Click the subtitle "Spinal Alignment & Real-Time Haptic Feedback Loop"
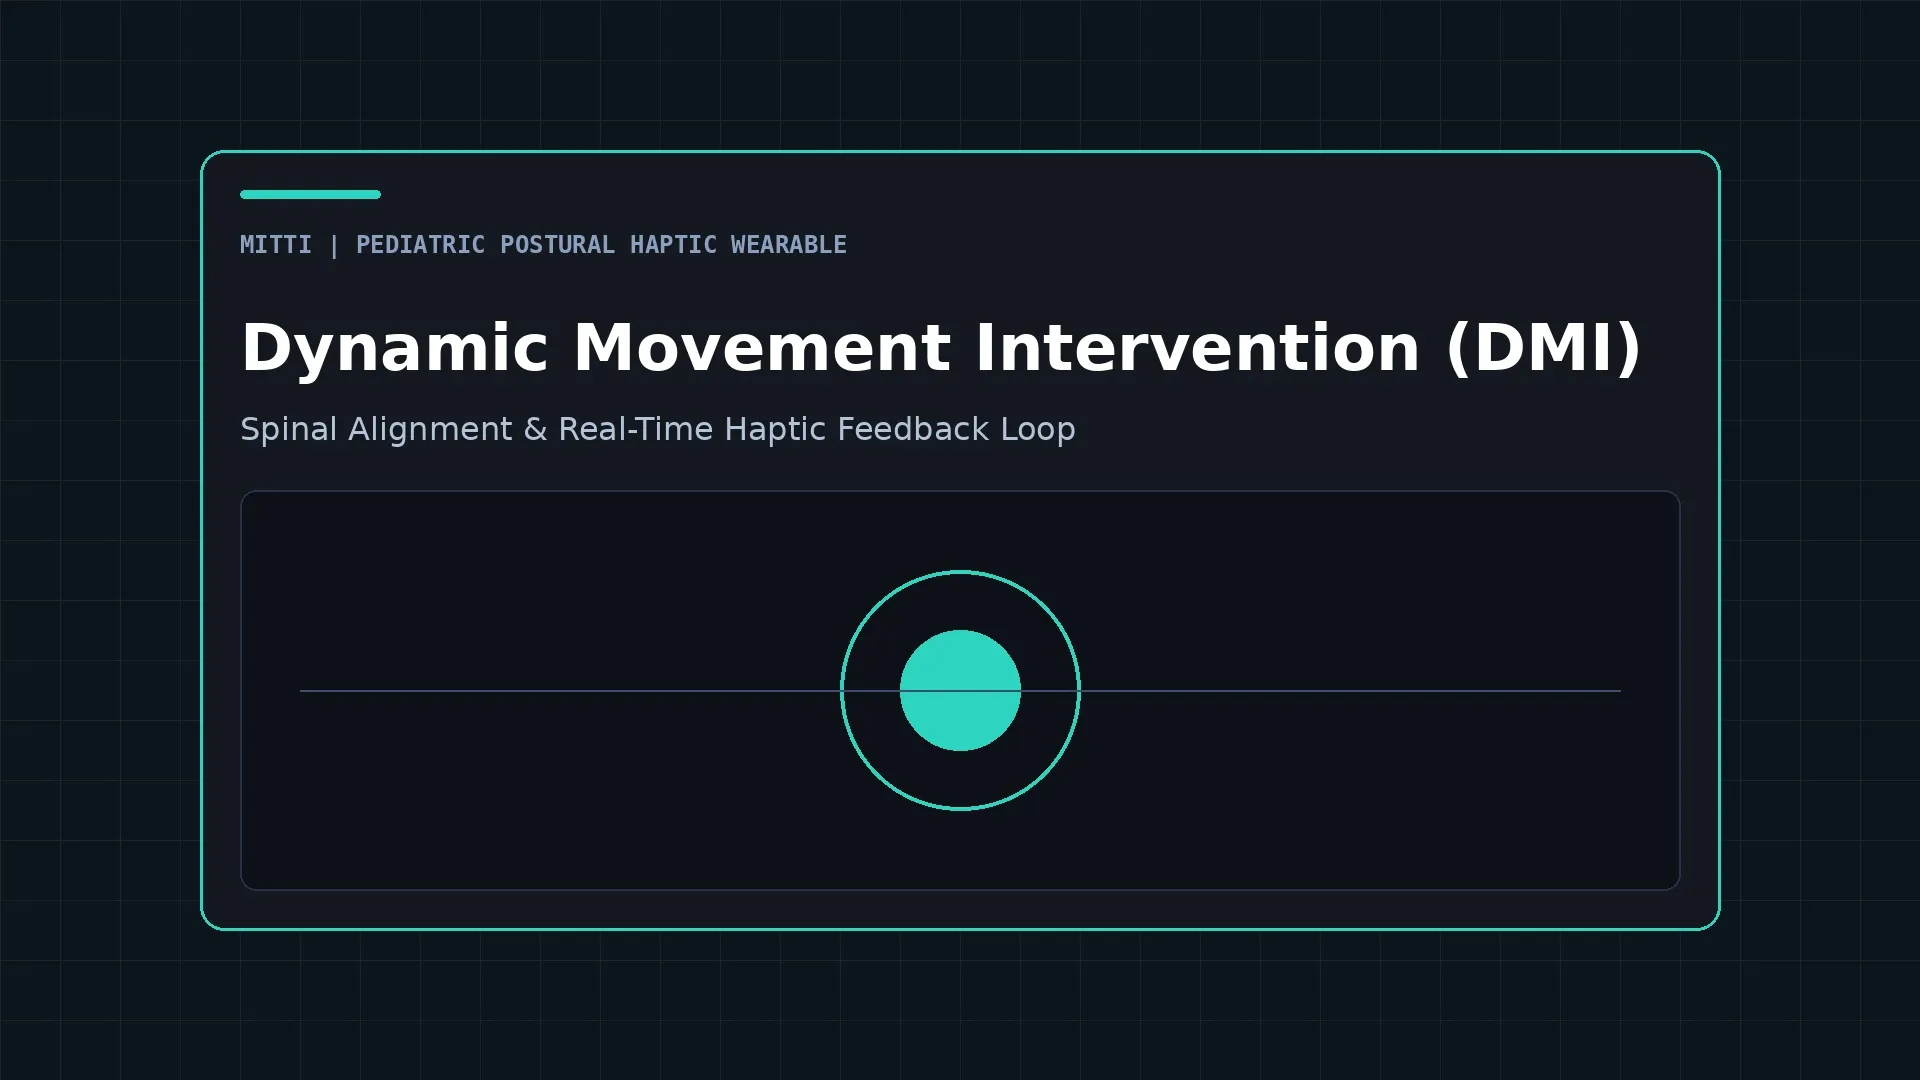Screen dimensions: 1920x1080 coord(658,429)
